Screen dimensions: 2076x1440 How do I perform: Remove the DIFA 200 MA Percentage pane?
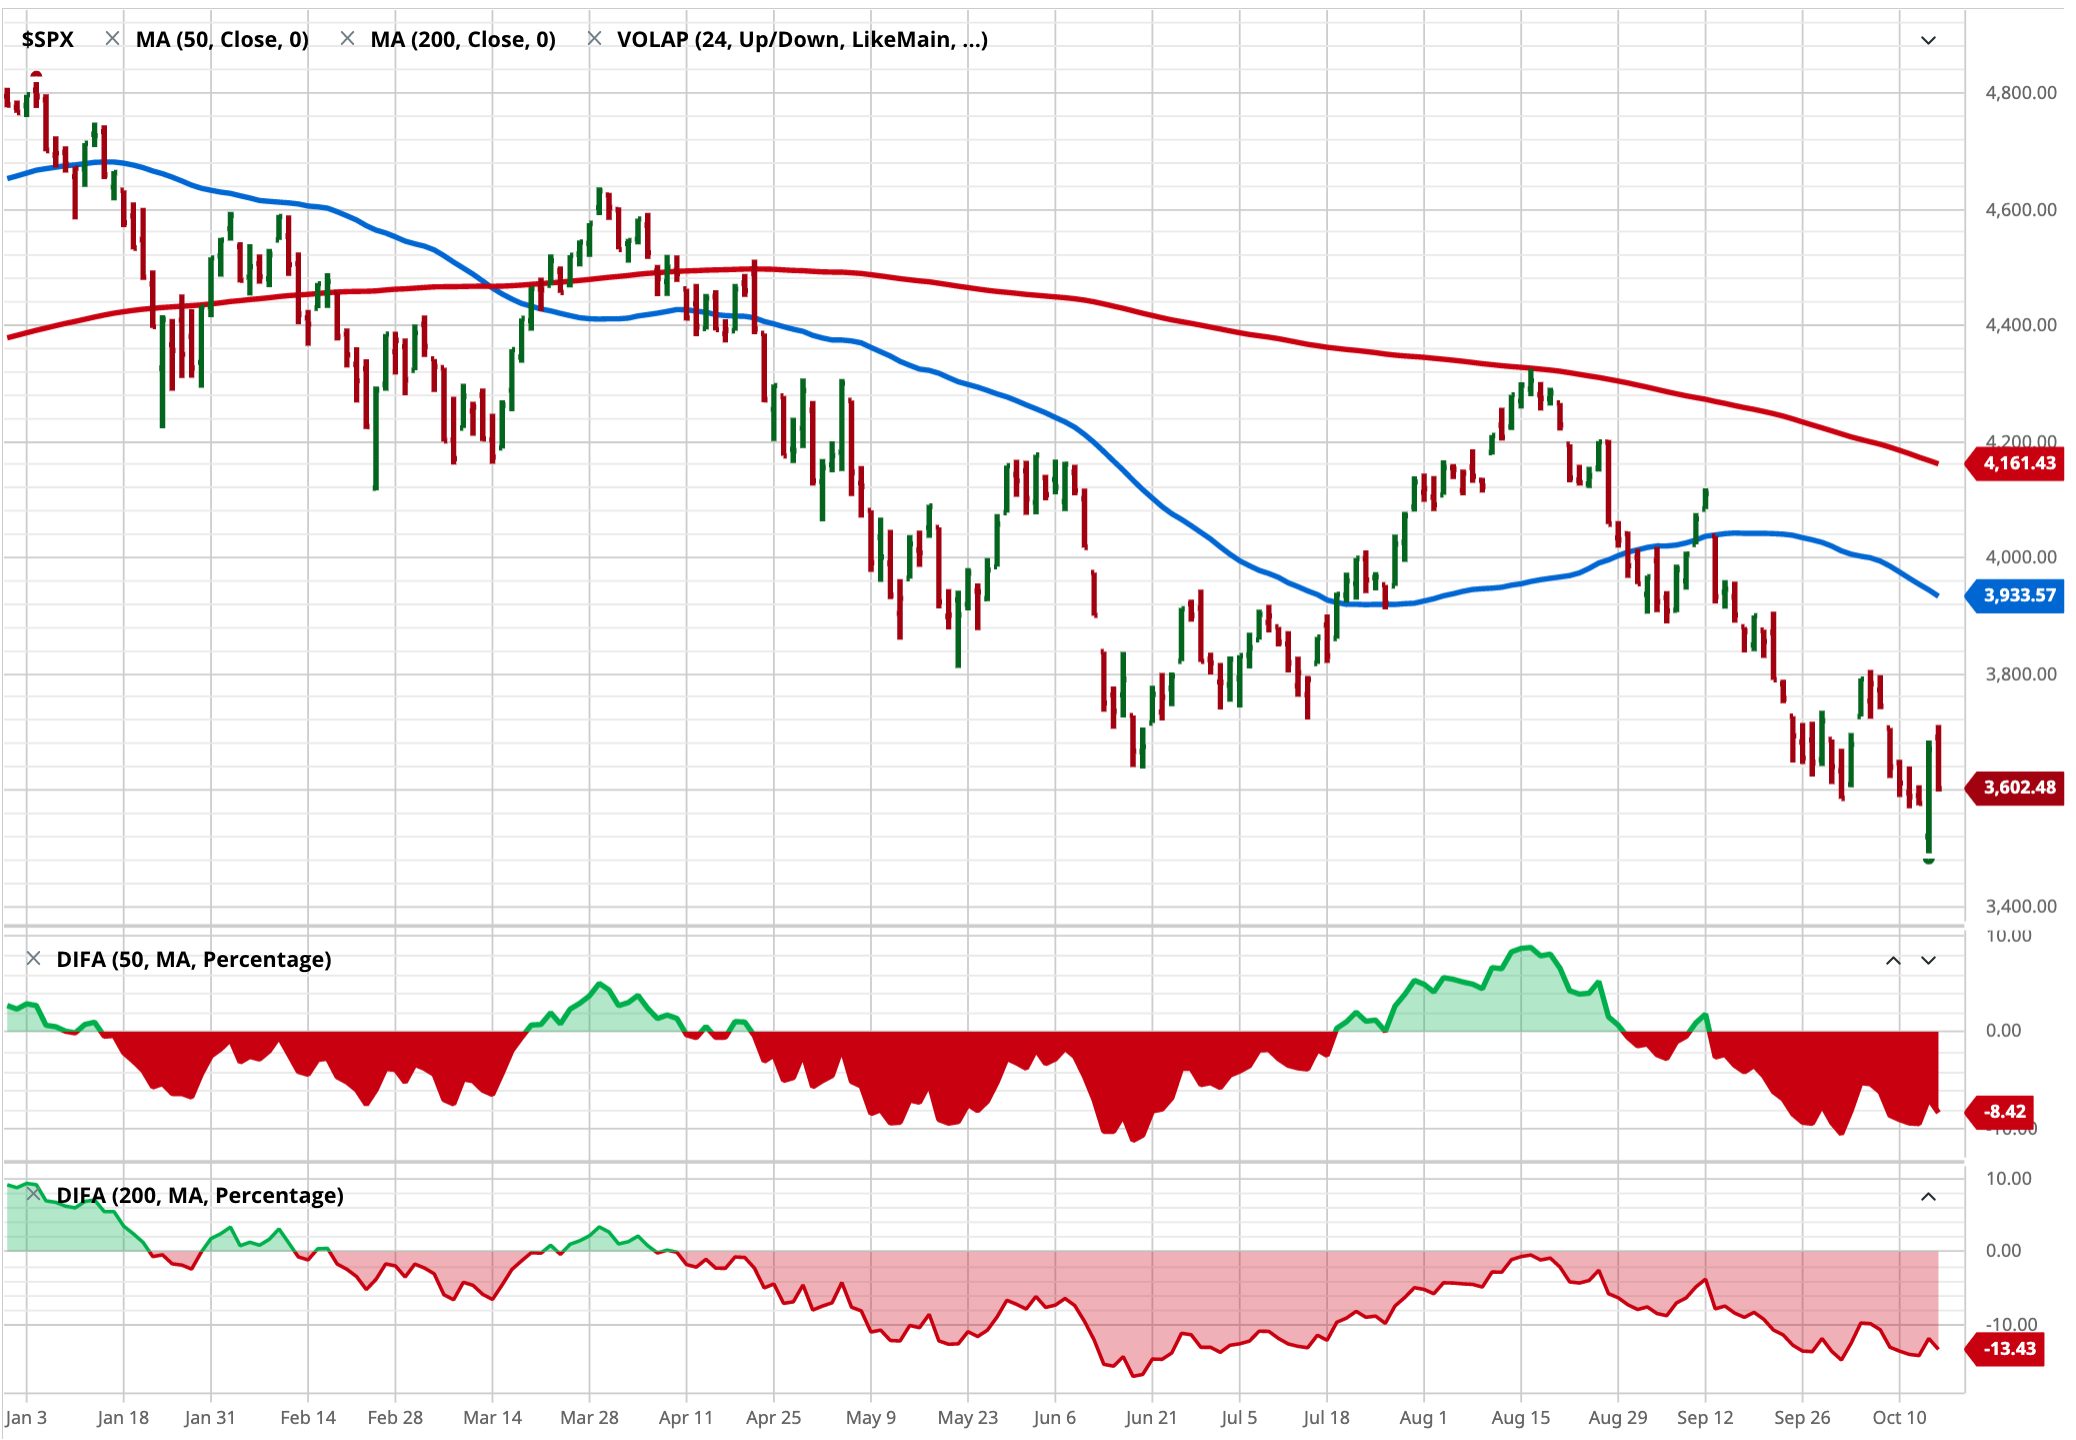pos(33,1194)
